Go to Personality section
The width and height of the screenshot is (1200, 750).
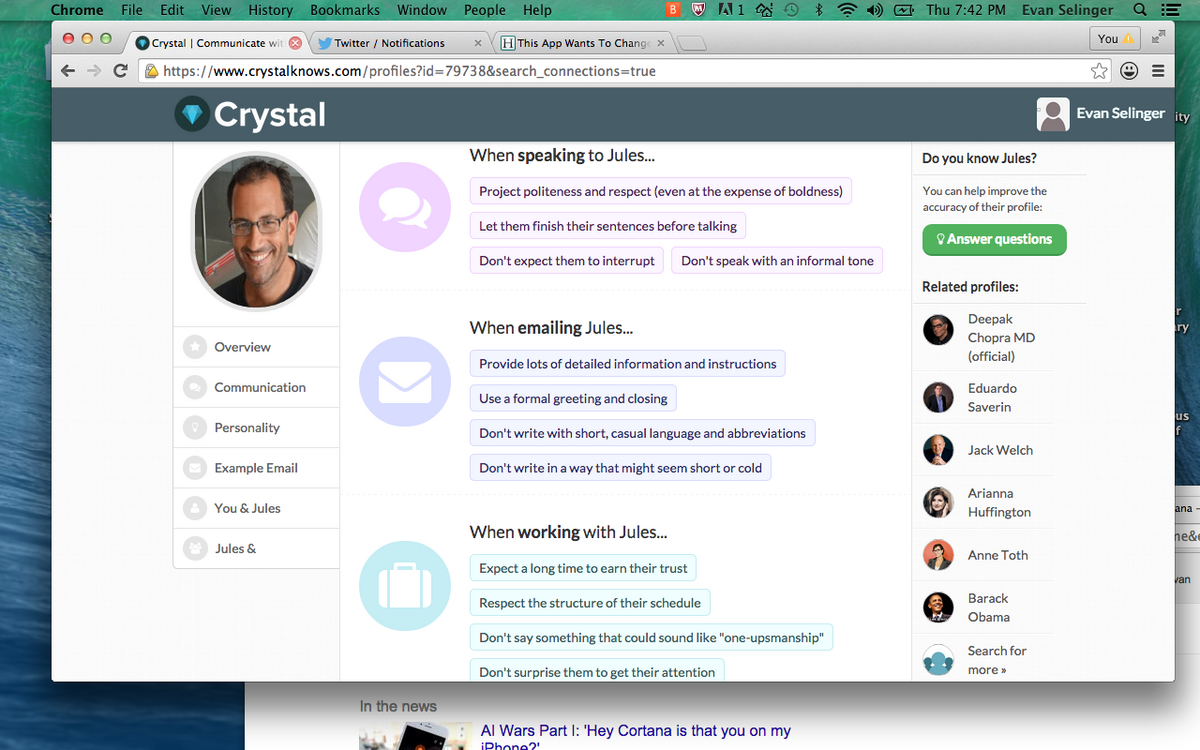tap(246, 428)
